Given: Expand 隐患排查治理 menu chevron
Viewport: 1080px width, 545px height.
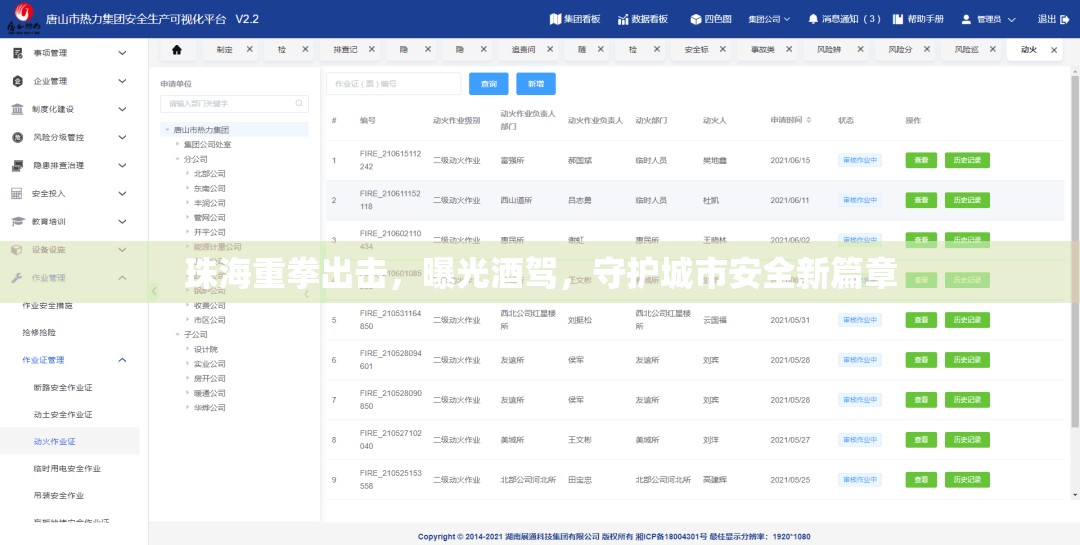Looking at the screenshot, I should [123, 165].
